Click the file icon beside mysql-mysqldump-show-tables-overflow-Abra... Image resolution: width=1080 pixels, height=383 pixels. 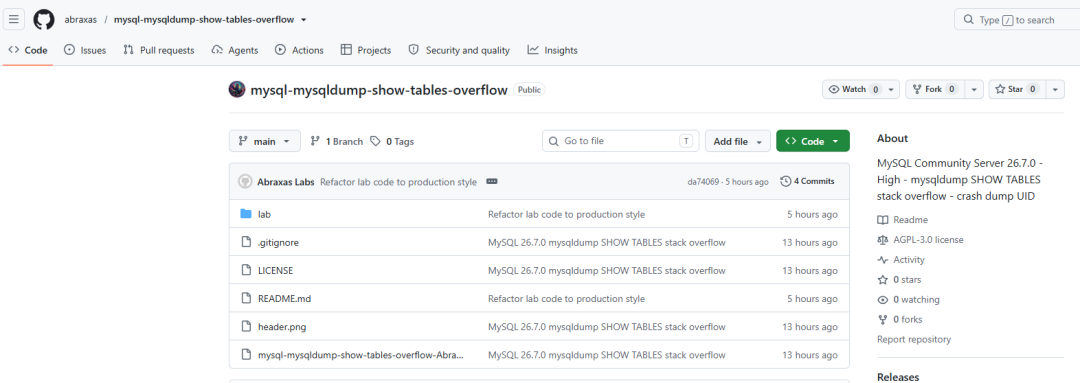tap(246, 355)
